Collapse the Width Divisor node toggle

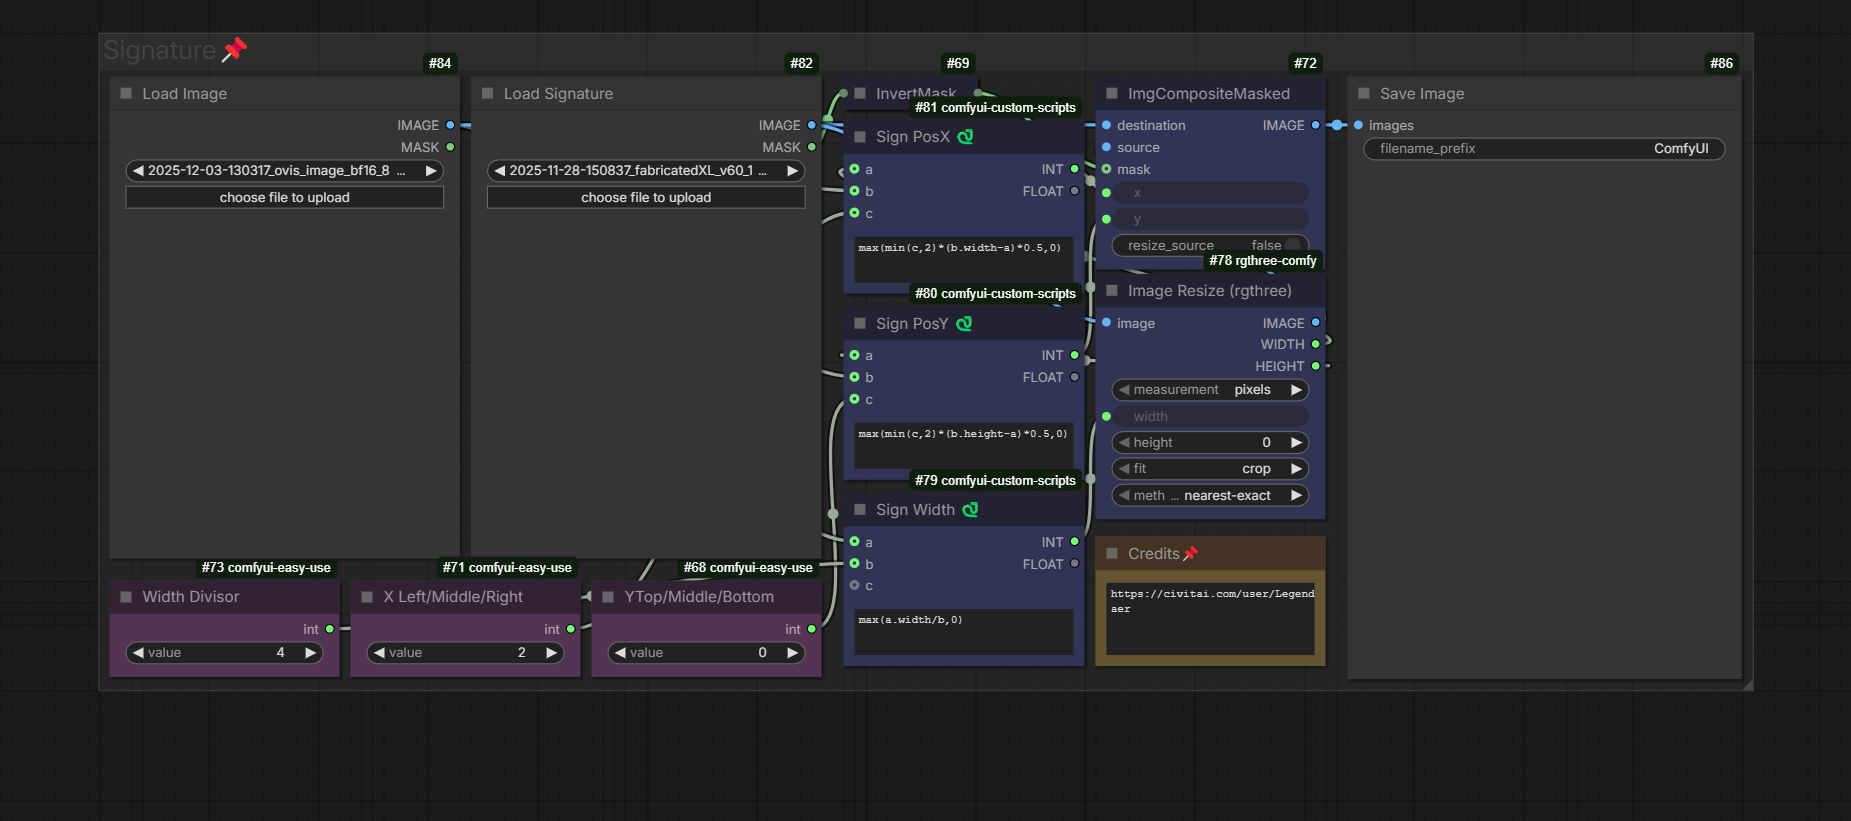point(126,597)
